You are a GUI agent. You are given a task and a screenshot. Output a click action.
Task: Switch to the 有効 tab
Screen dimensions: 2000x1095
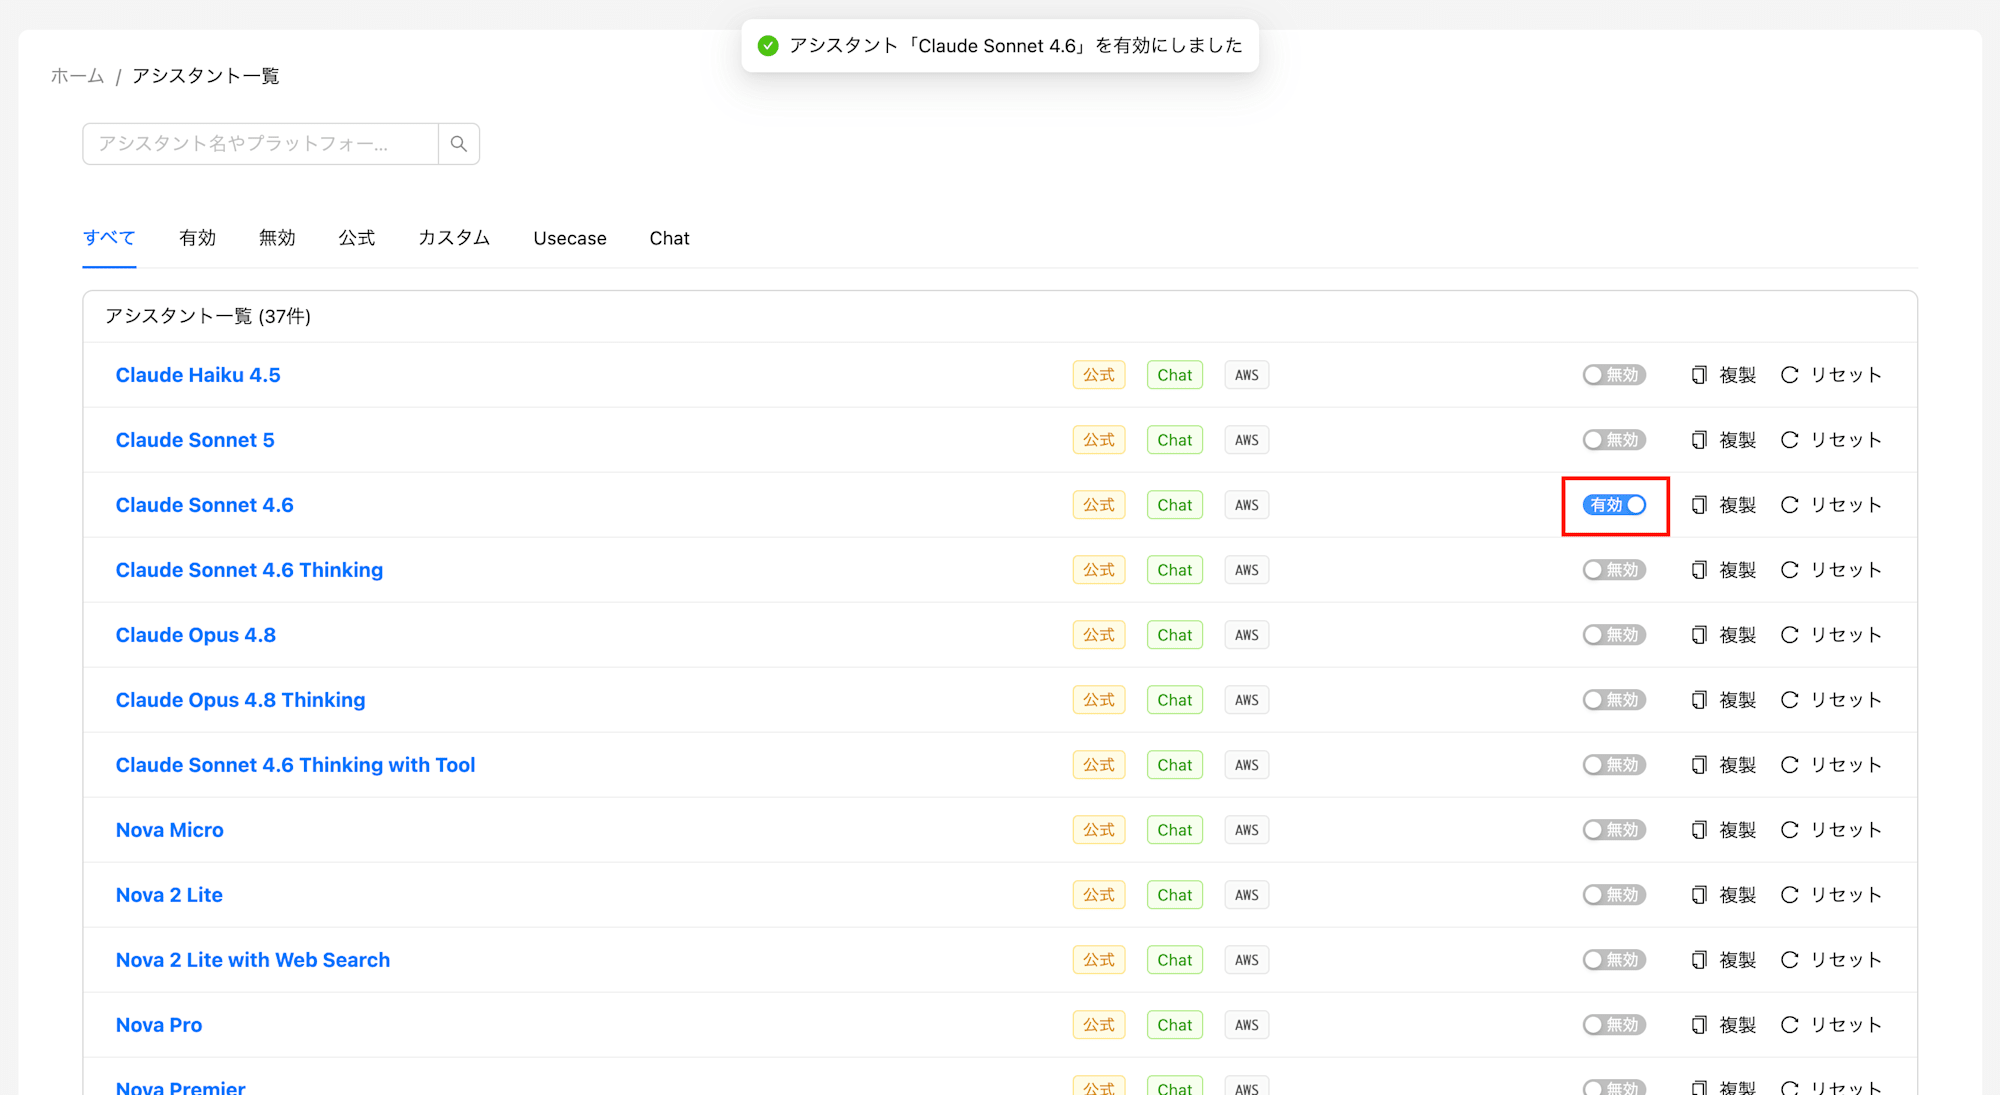coord(198,238)
